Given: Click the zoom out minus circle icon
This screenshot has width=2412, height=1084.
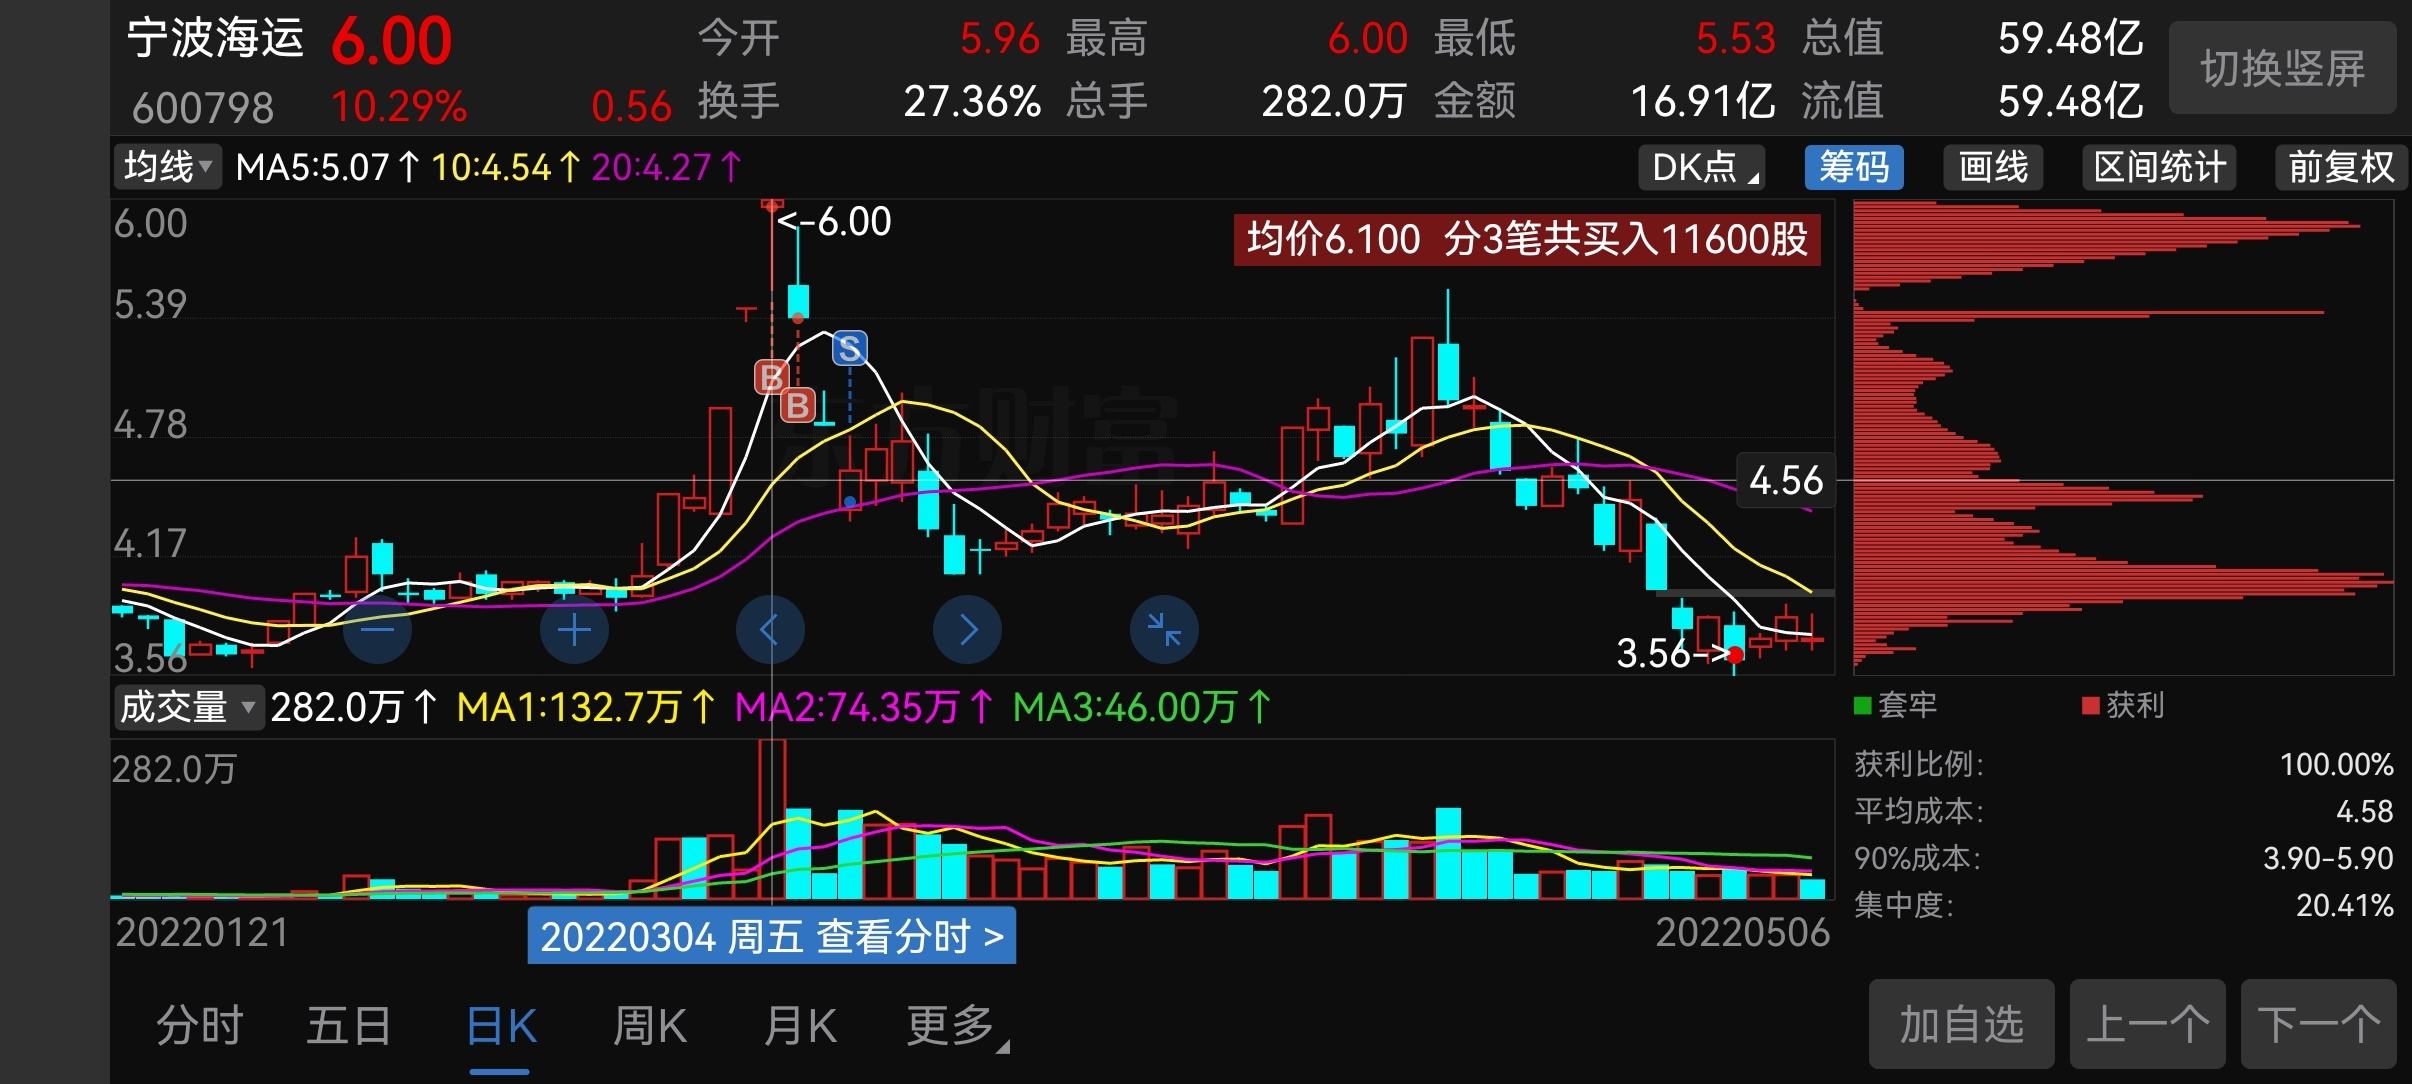Looking at the screenshot, I should tap(377, 630).
